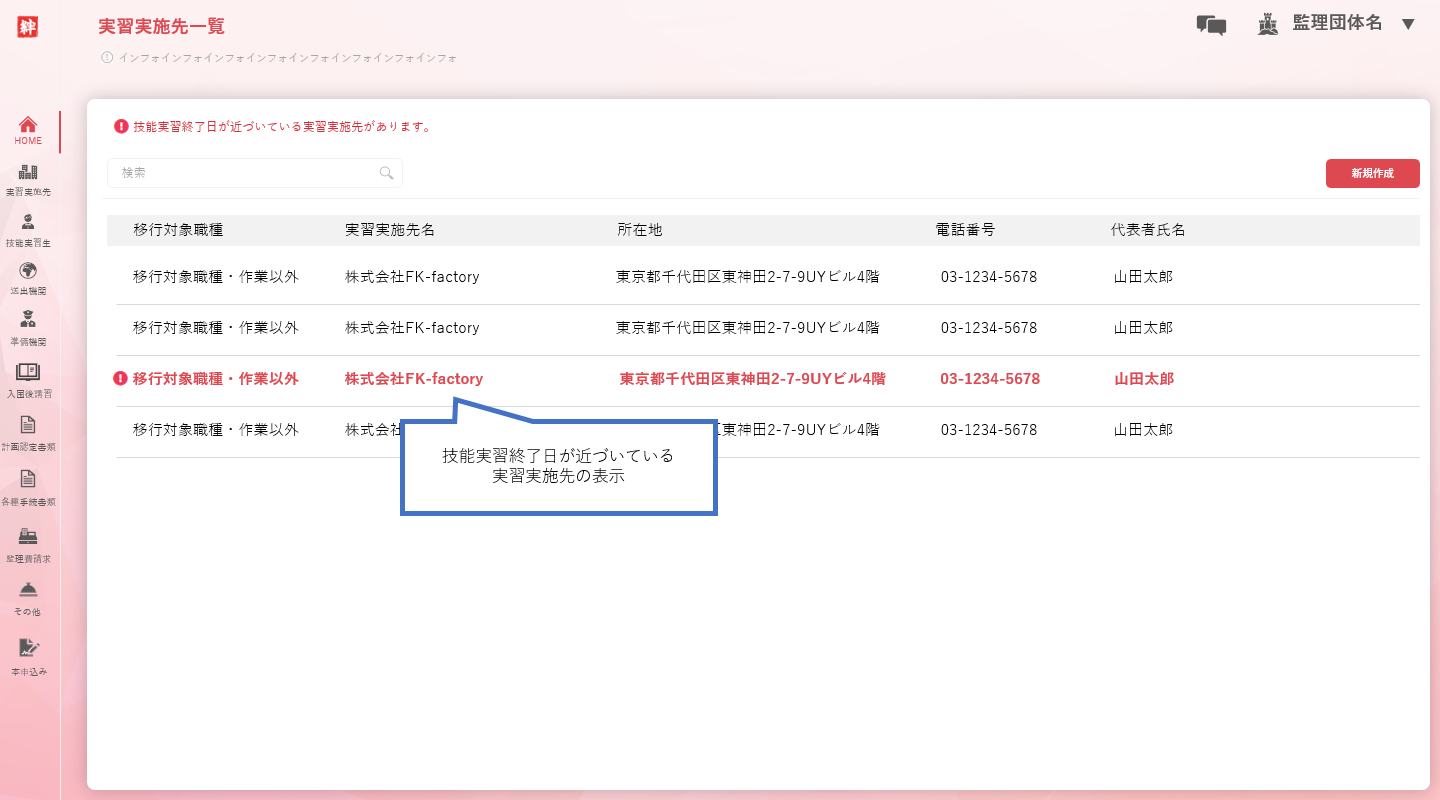This screenshot has width=1440, height=800.
Task: Open the 入国後講習 book icon
Action: (x=28, y=373)
